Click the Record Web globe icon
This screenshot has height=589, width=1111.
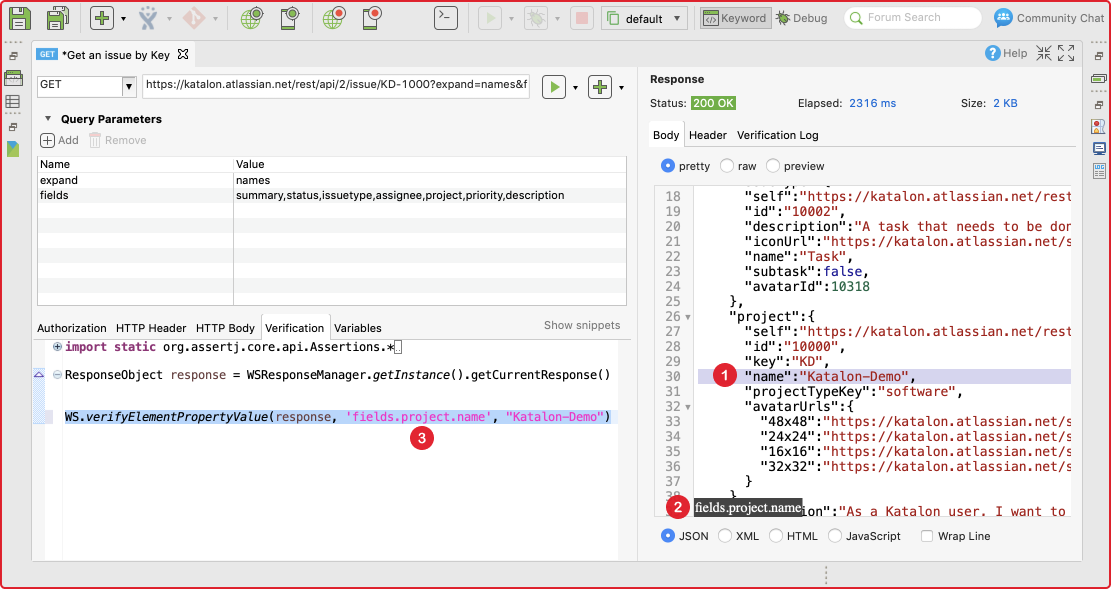(x=335, y=18)
